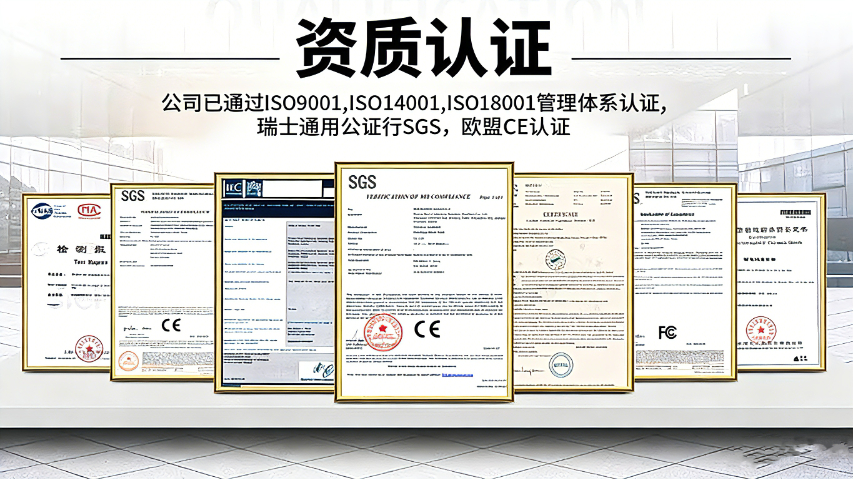Click the SGS logo on the second certificate
The width and height of the screenshot is (853, 479).
[133, 196]
